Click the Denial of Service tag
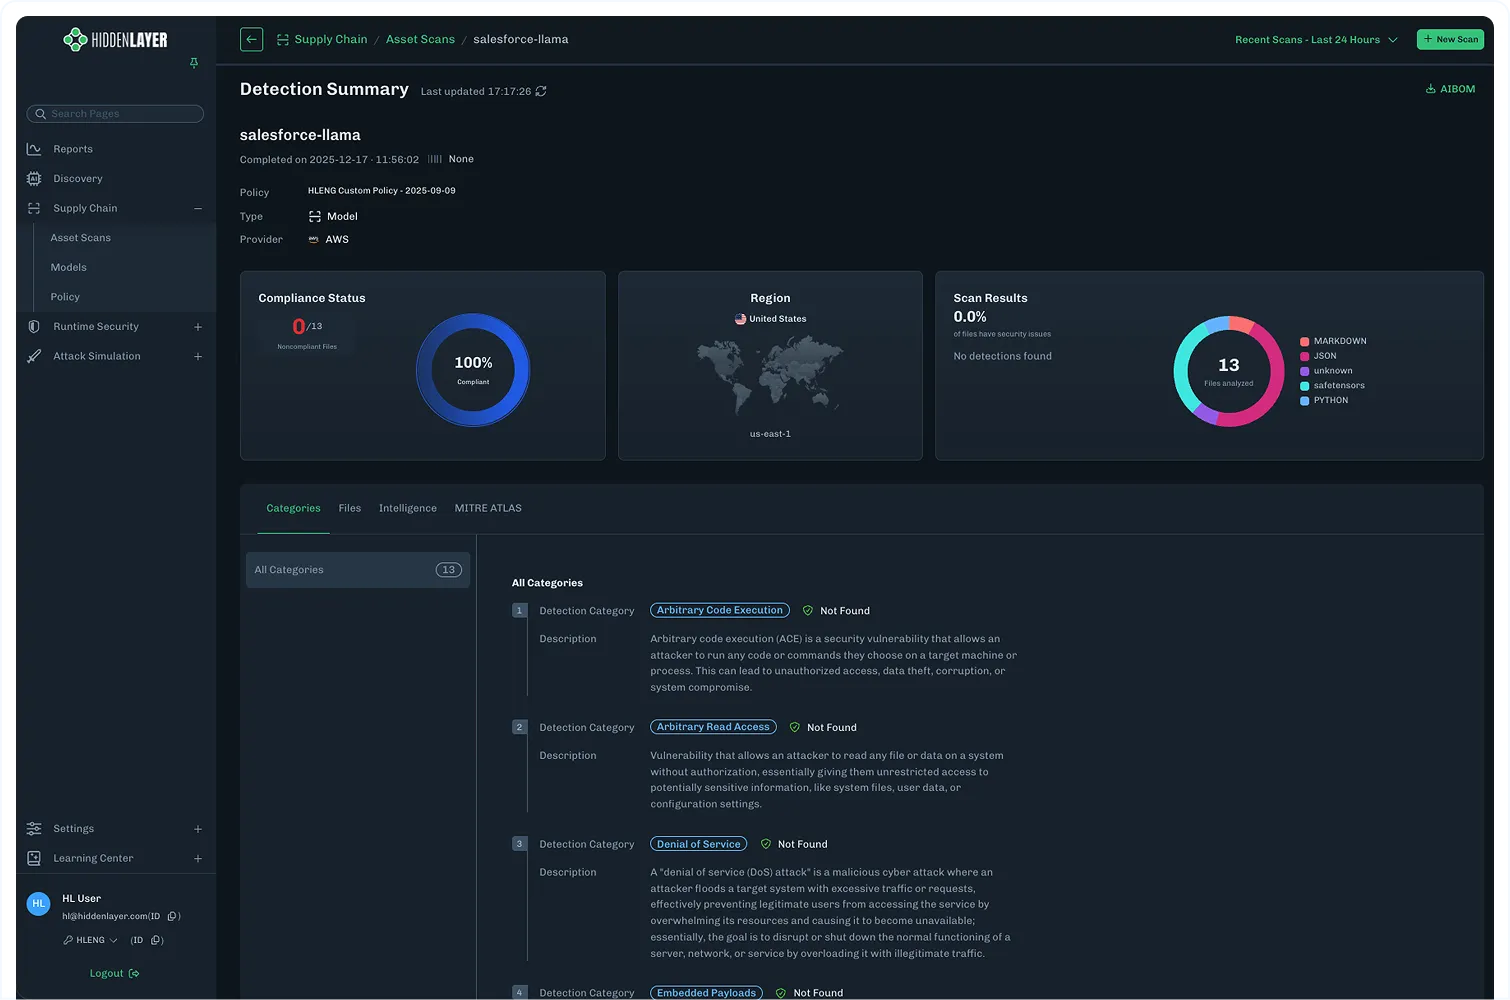Image resolution: width=1510 pixels, height=1000 pixels. click(699, 844)
